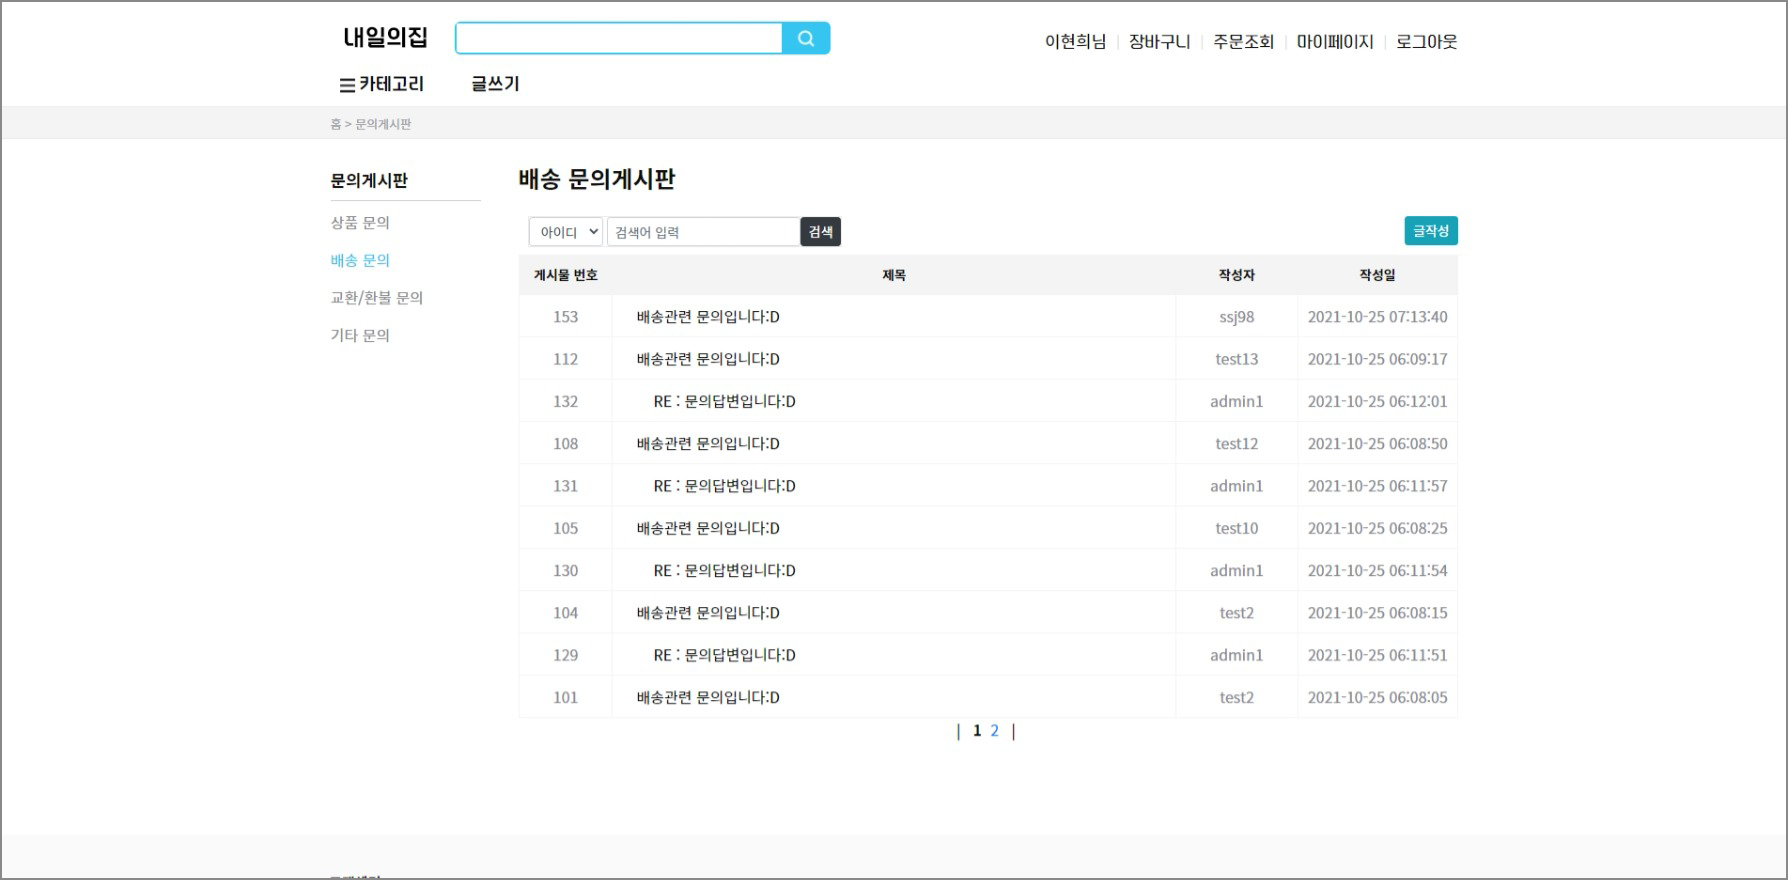
Task: Go to 장바구니 cart
Action: tap(1160, 42)
